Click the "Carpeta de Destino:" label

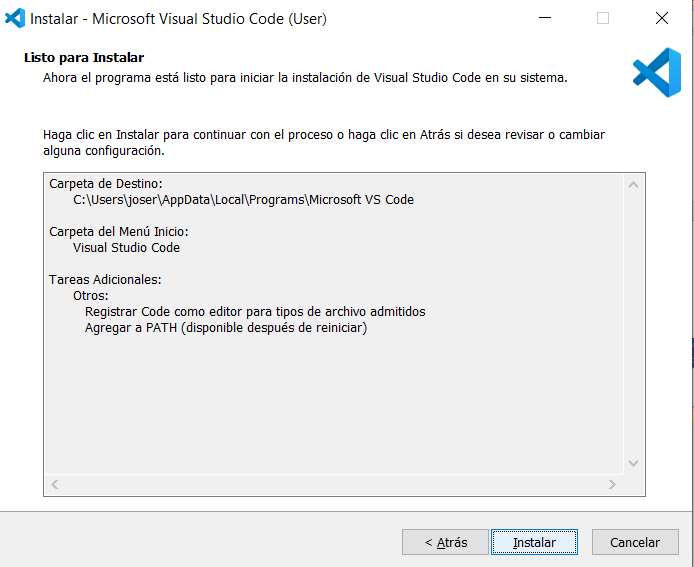pos(105,183)
